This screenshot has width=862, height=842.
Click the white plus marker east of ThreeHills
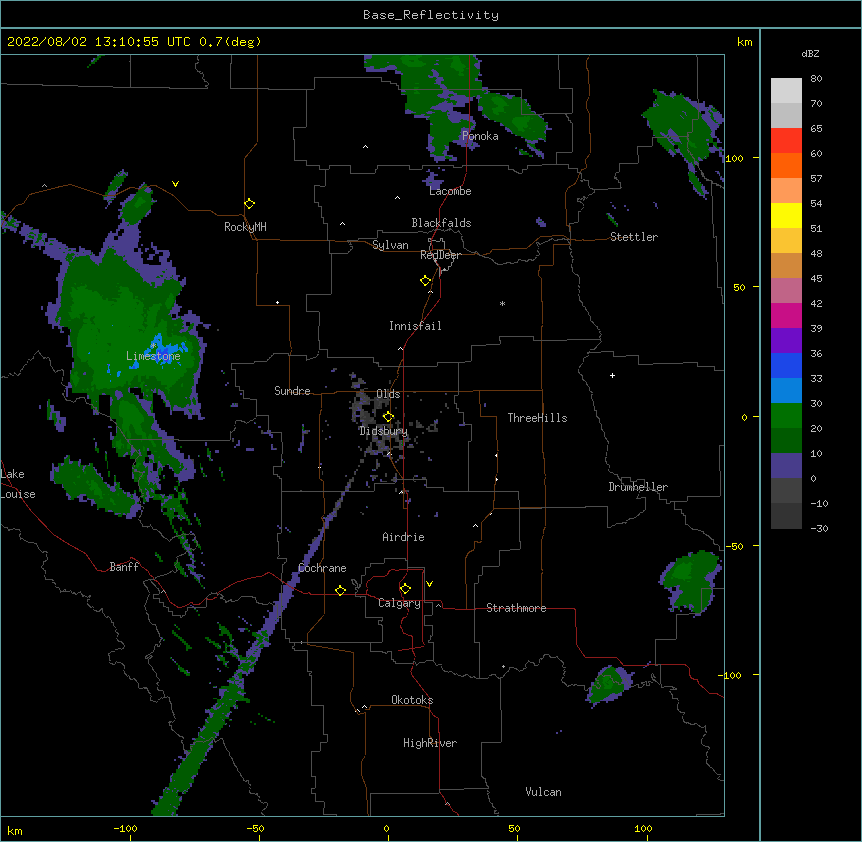pyautogui.click(x=612, y=375)
